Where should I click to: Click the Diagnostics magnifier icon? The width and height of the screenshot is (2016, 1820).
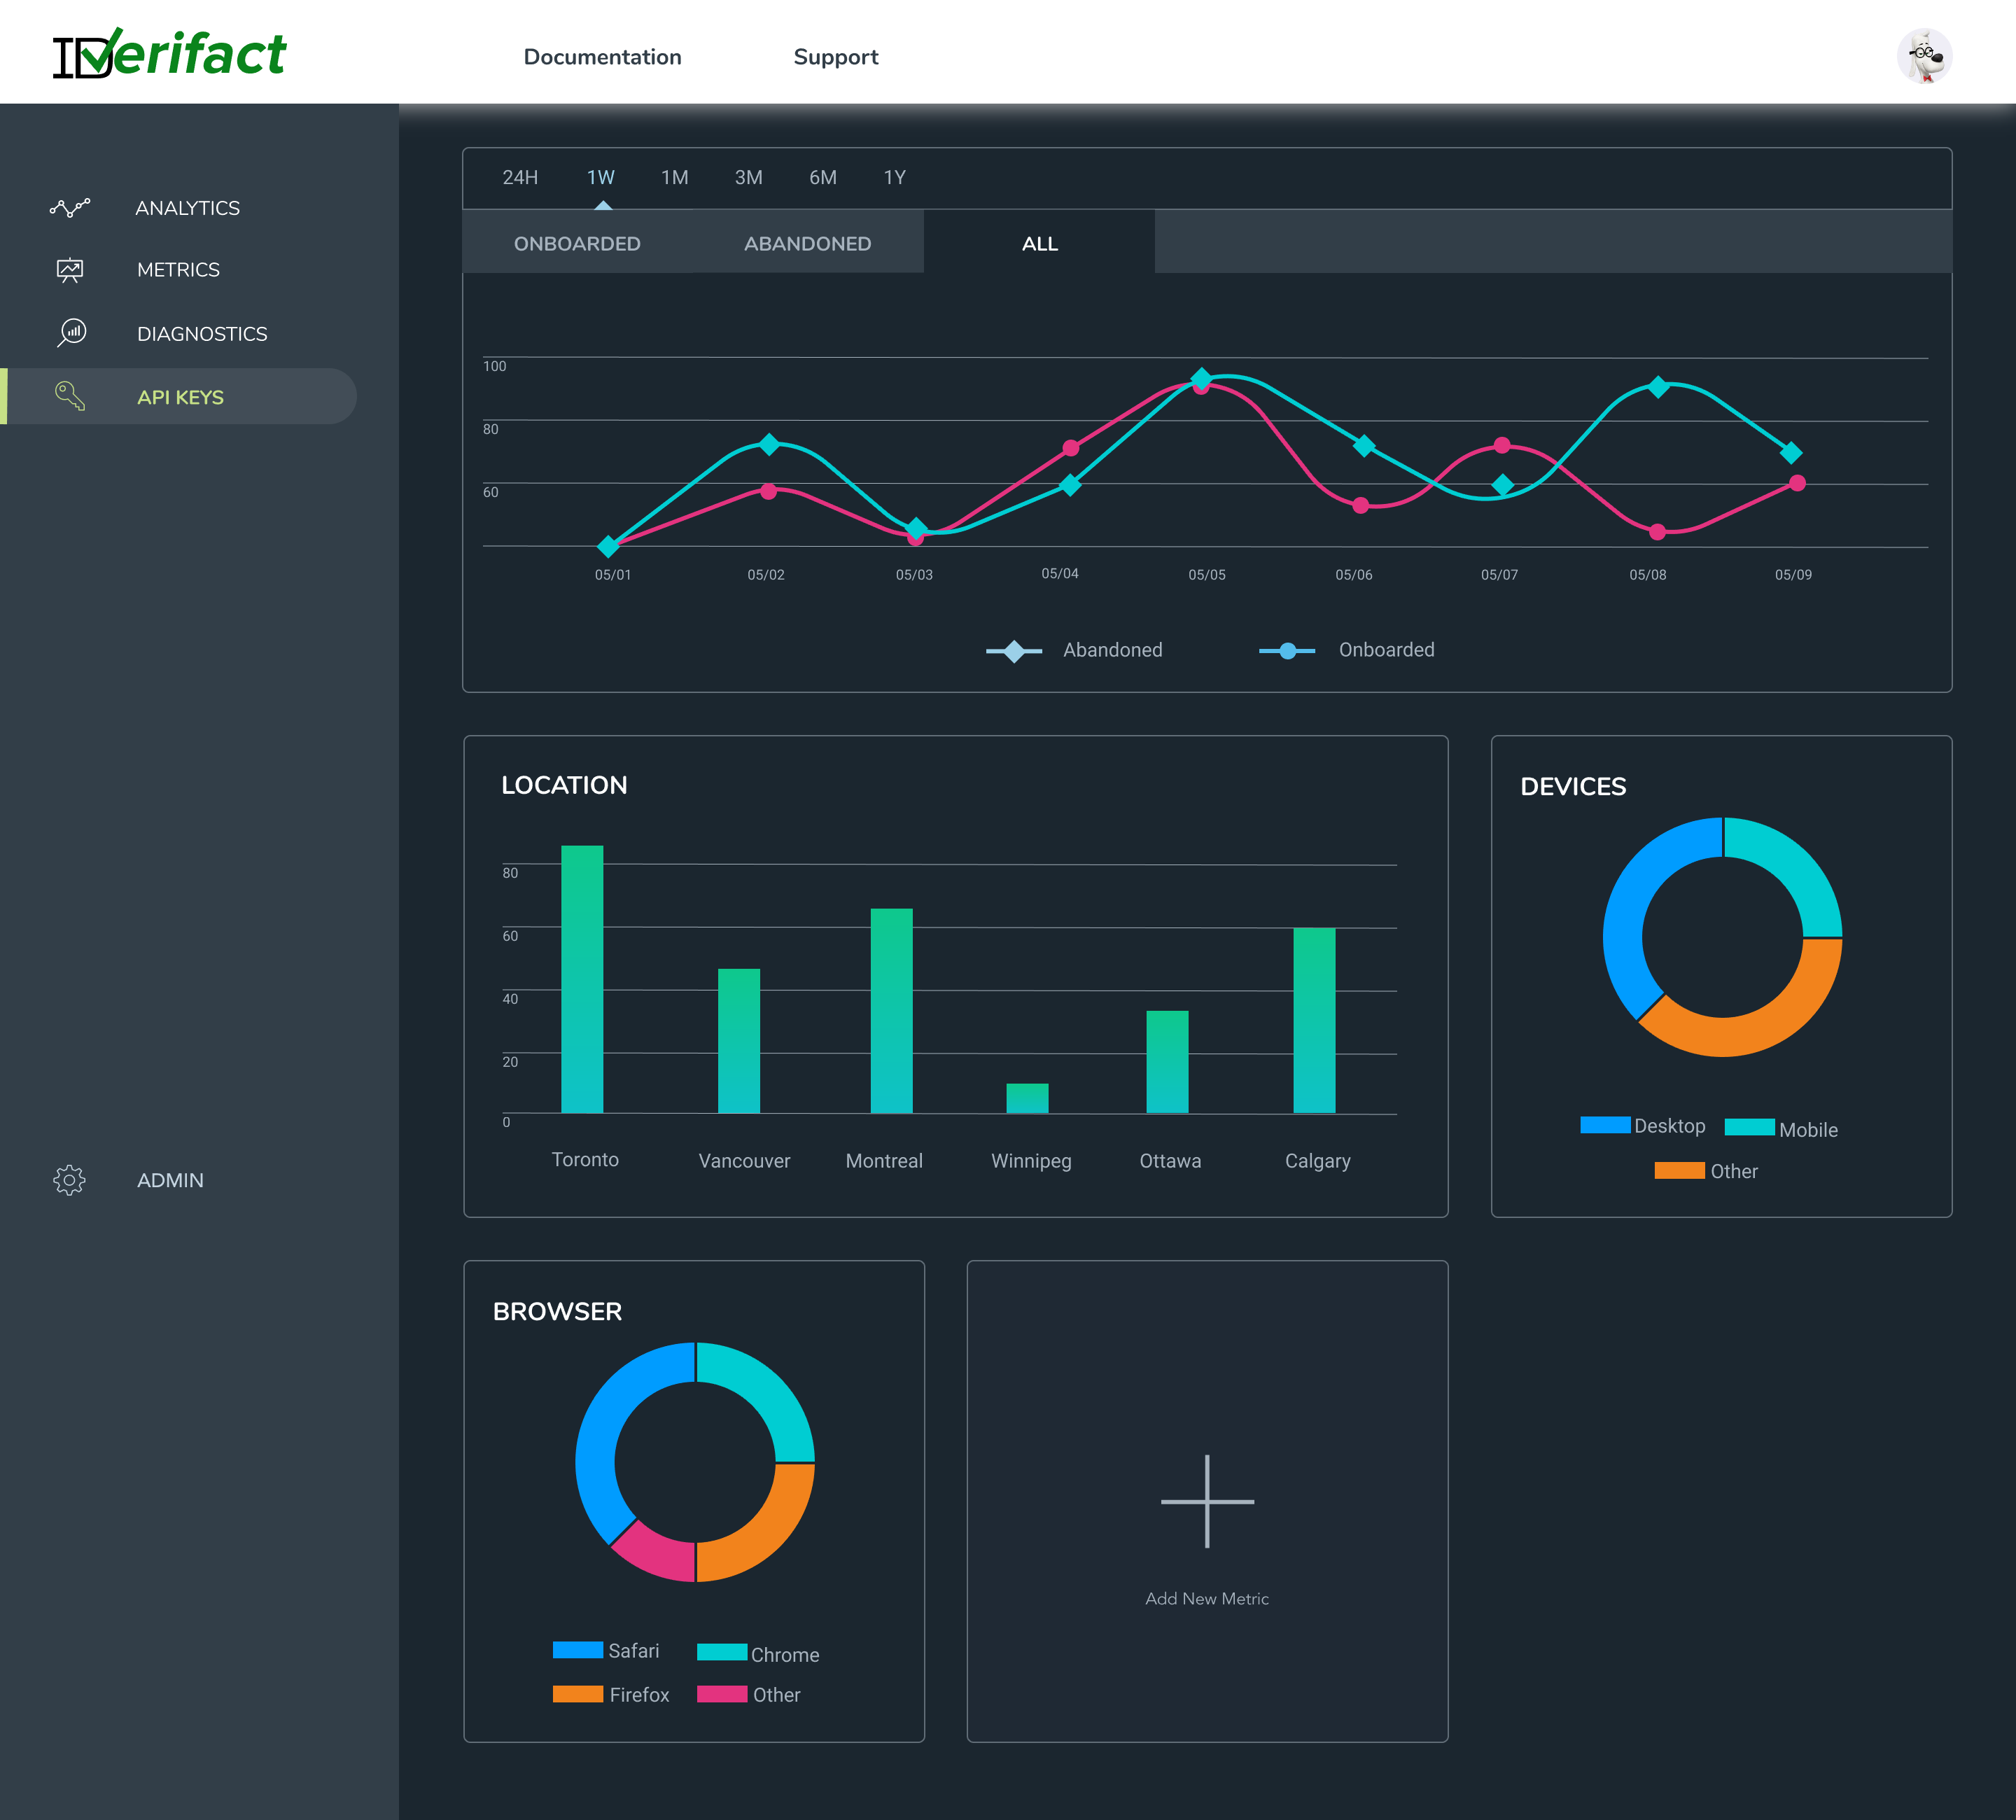[72, 333]
